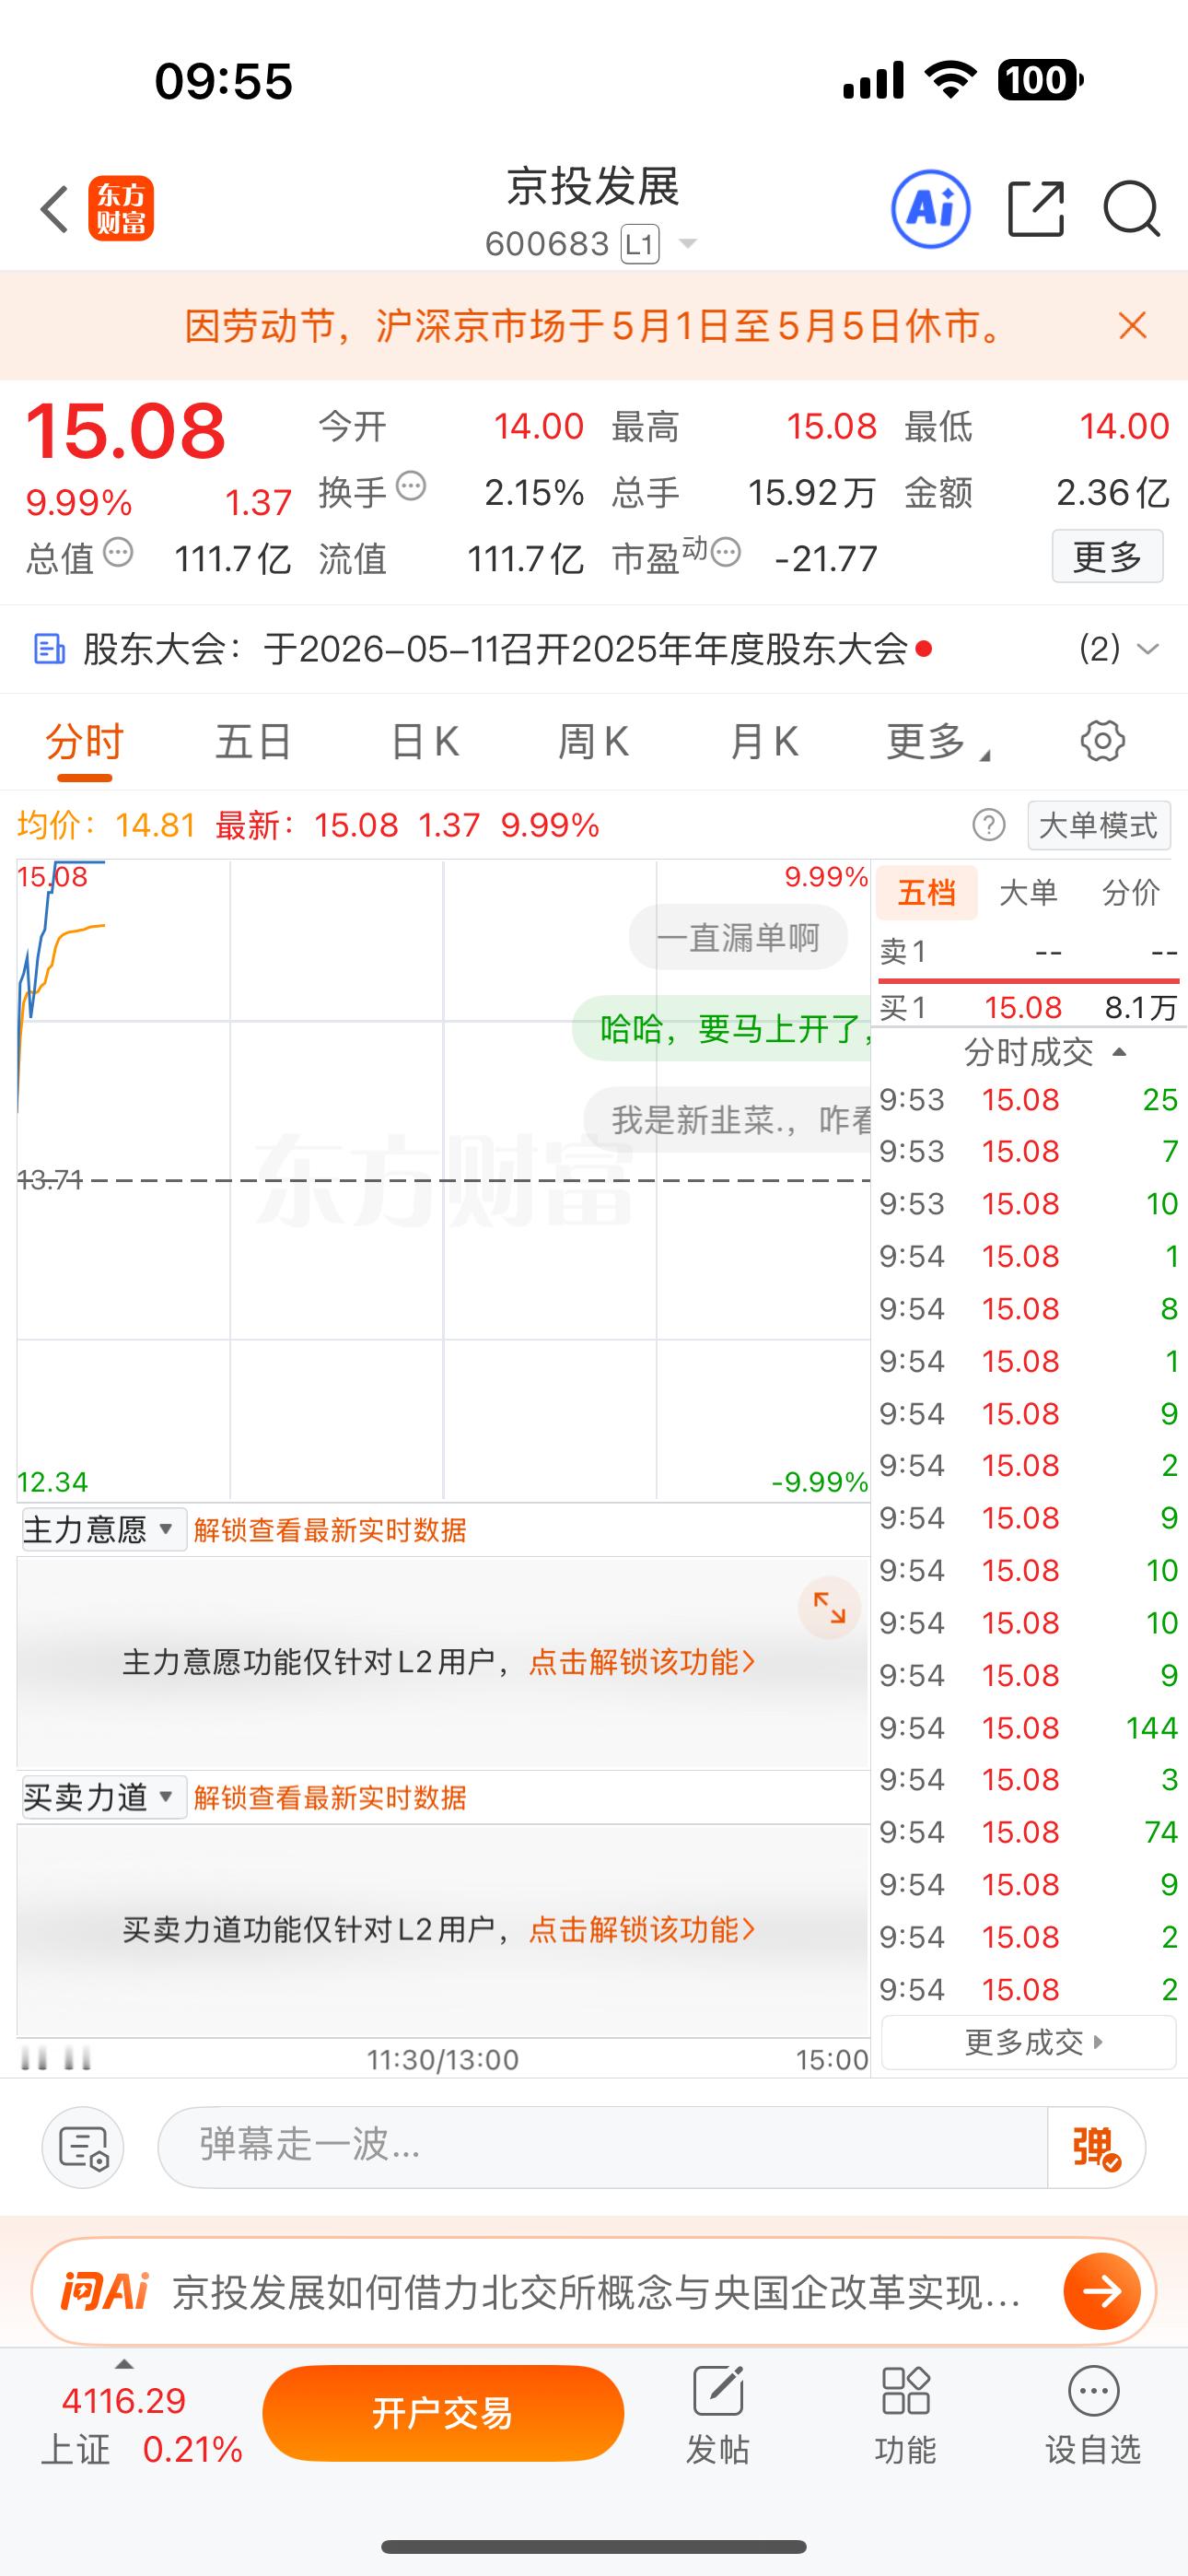The height and width of the screenshot is (2576, 1188).
Task: Tap the 金额 2.36亿 value
Action: click(x=1113, y=493)
